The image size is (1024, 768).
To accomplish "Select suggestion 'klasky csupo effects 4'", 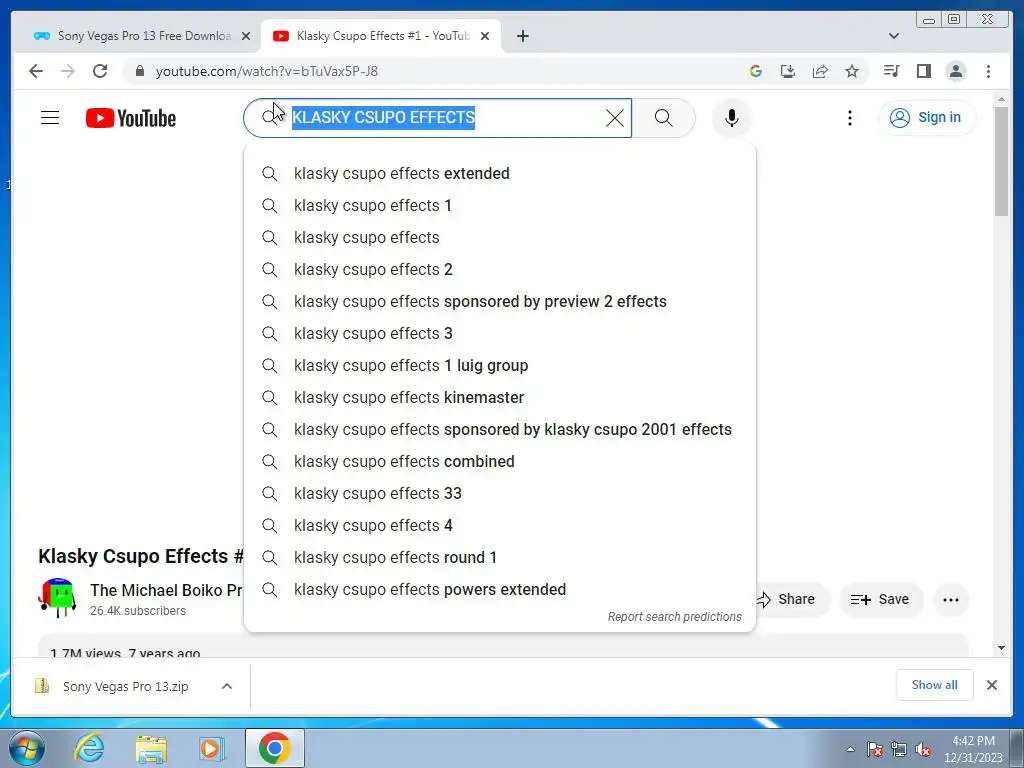I will tap(500, 526).
